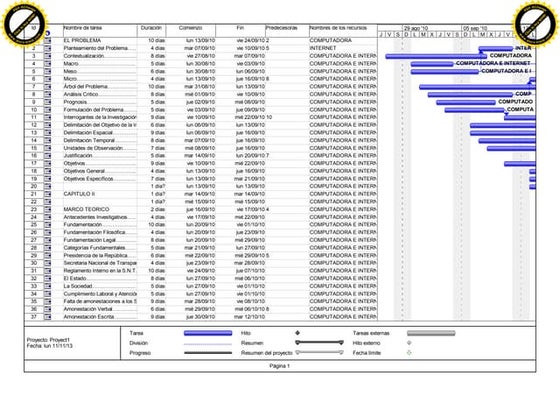
Task: Click the indicator icon next to Objetivos row 17
Action: pyautogui.click(x=48, y=164)
